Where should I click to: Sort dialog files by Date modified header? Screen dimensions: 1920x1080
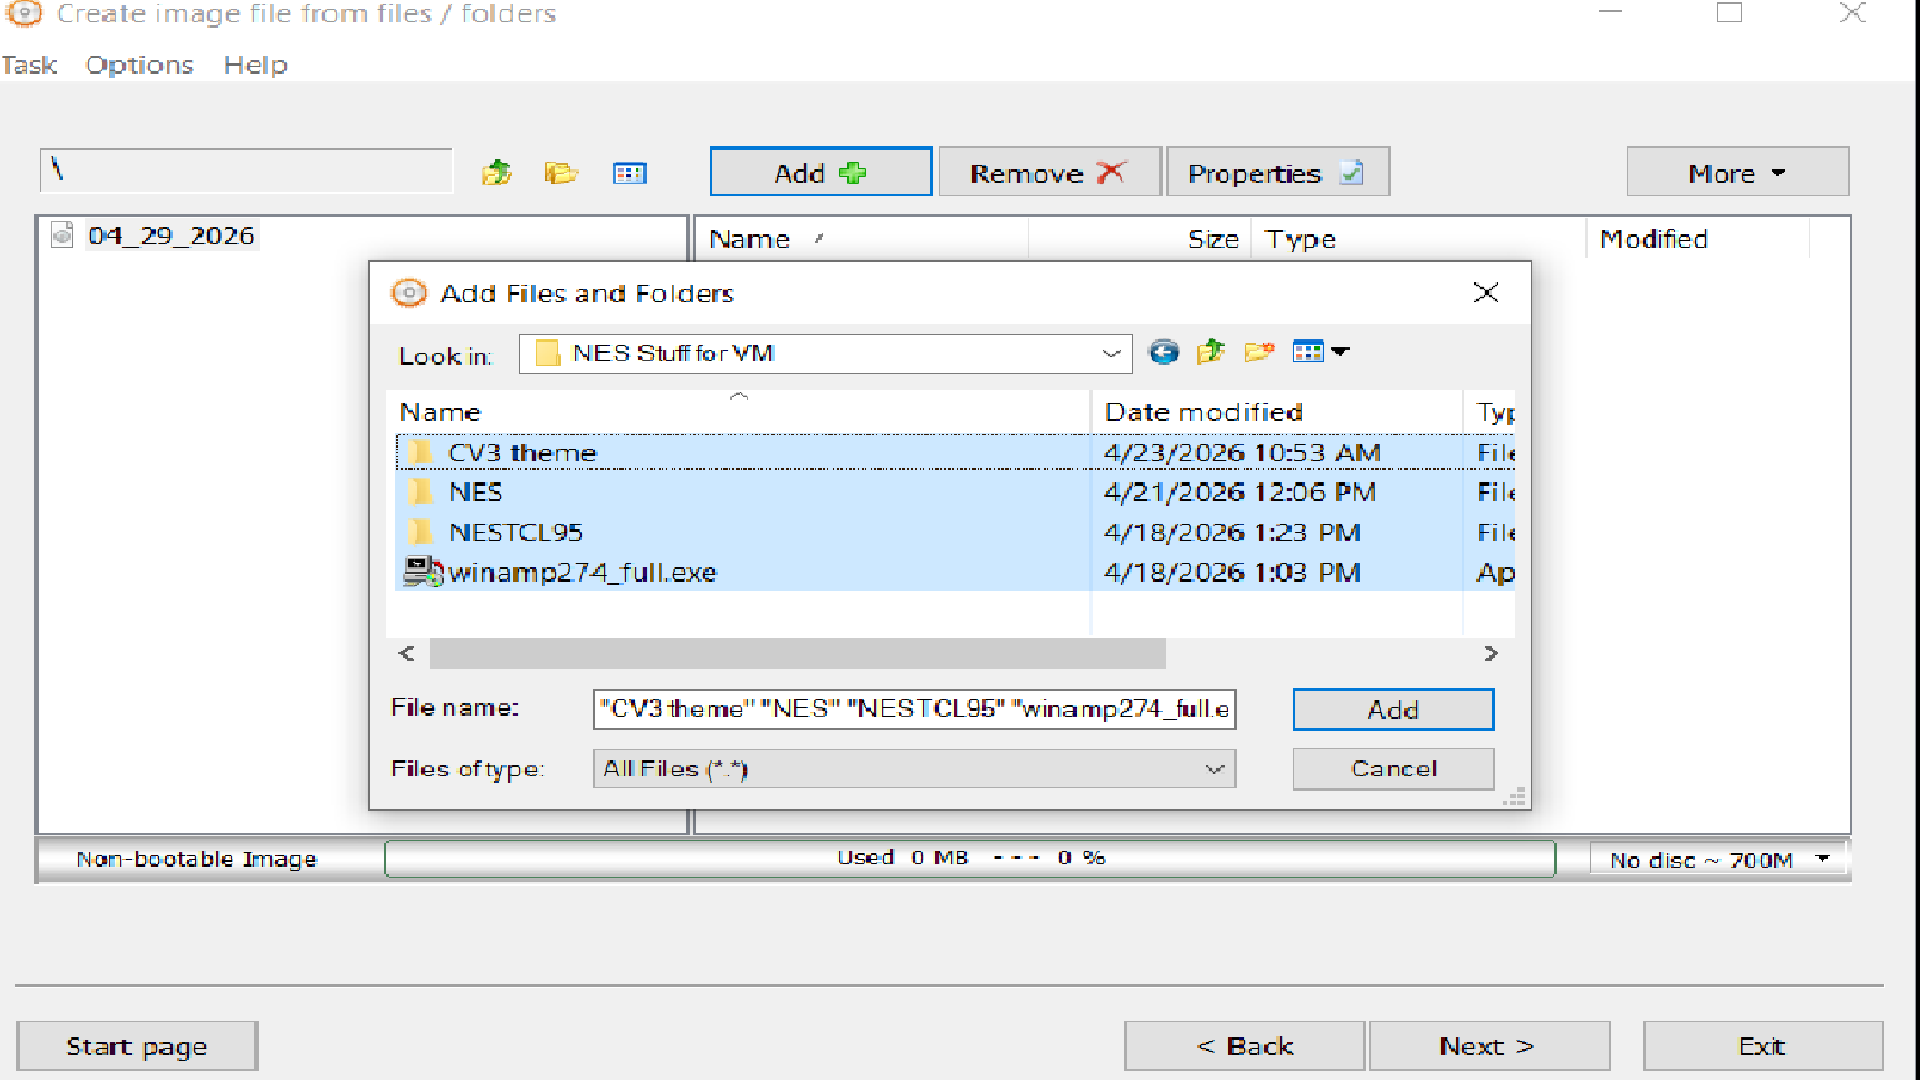click(x=1277, y=412)
